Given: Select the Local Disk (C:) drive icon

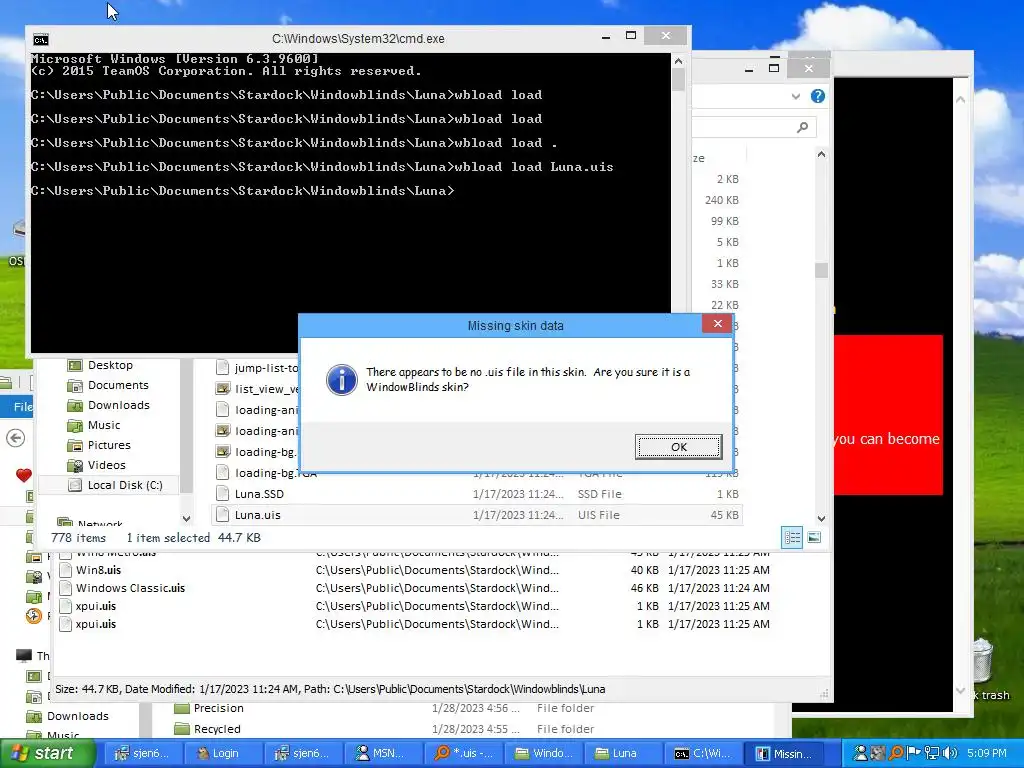Looking at the screenshot, I should tap(76, 485).
